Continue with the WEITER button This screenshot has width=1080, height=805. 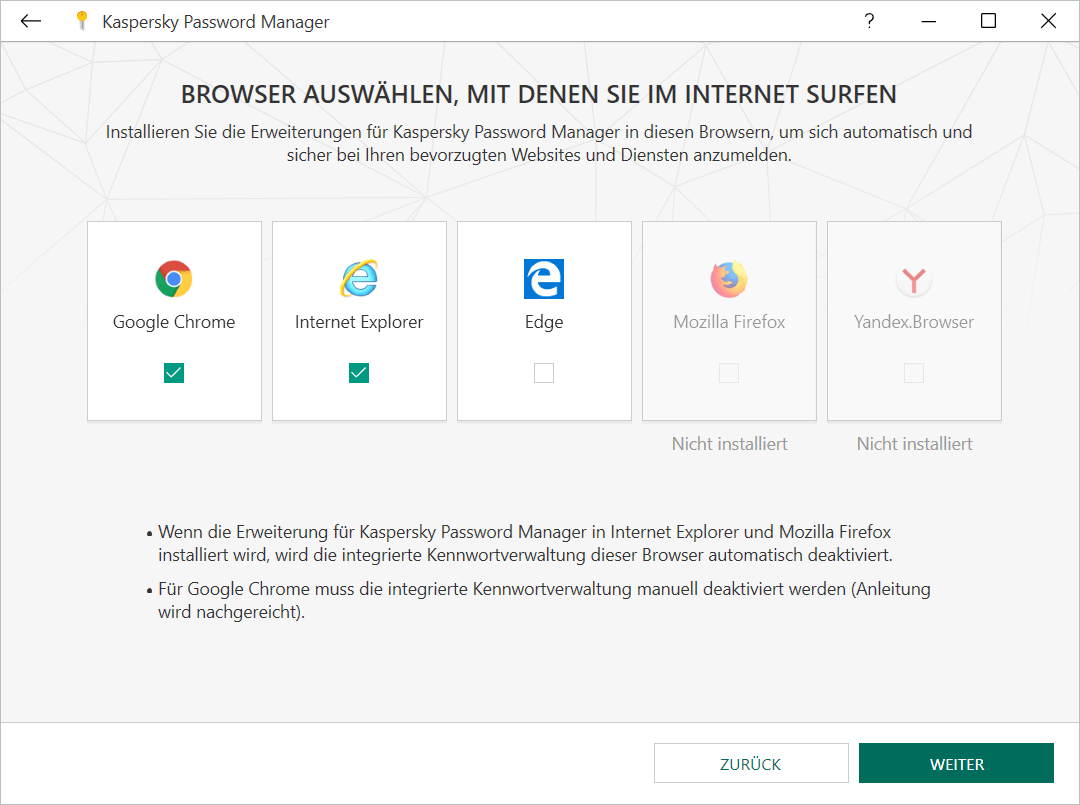956,763
